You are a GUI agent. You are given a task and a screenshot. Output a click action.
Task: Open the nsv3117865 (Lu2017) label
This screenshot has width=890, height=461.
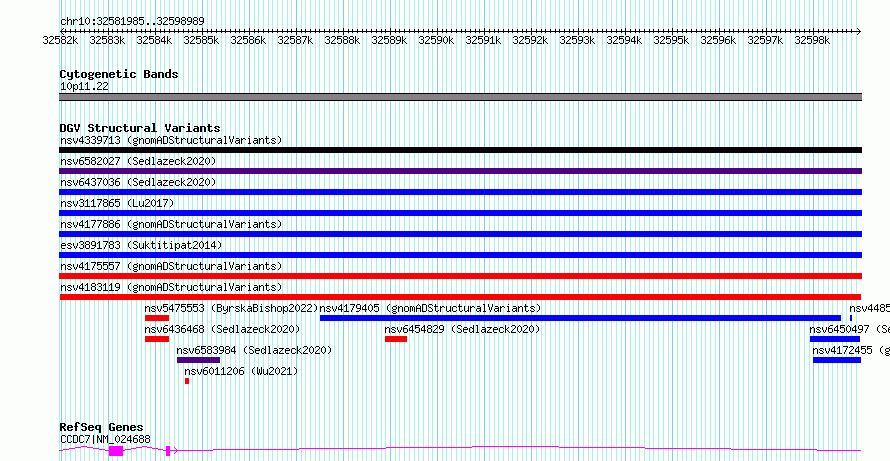[x=117, y=203]
